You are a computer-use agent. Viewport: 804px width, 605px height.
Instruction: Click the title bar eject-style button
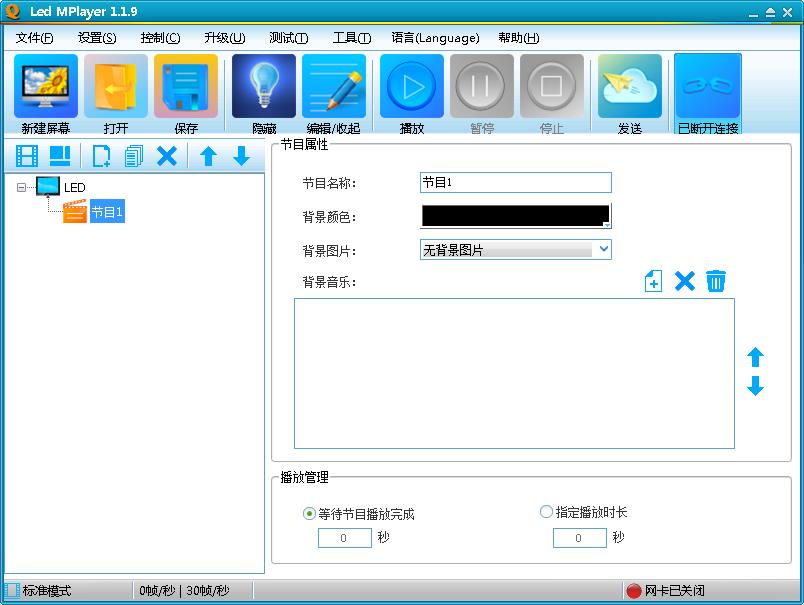(x=770, y=13)
